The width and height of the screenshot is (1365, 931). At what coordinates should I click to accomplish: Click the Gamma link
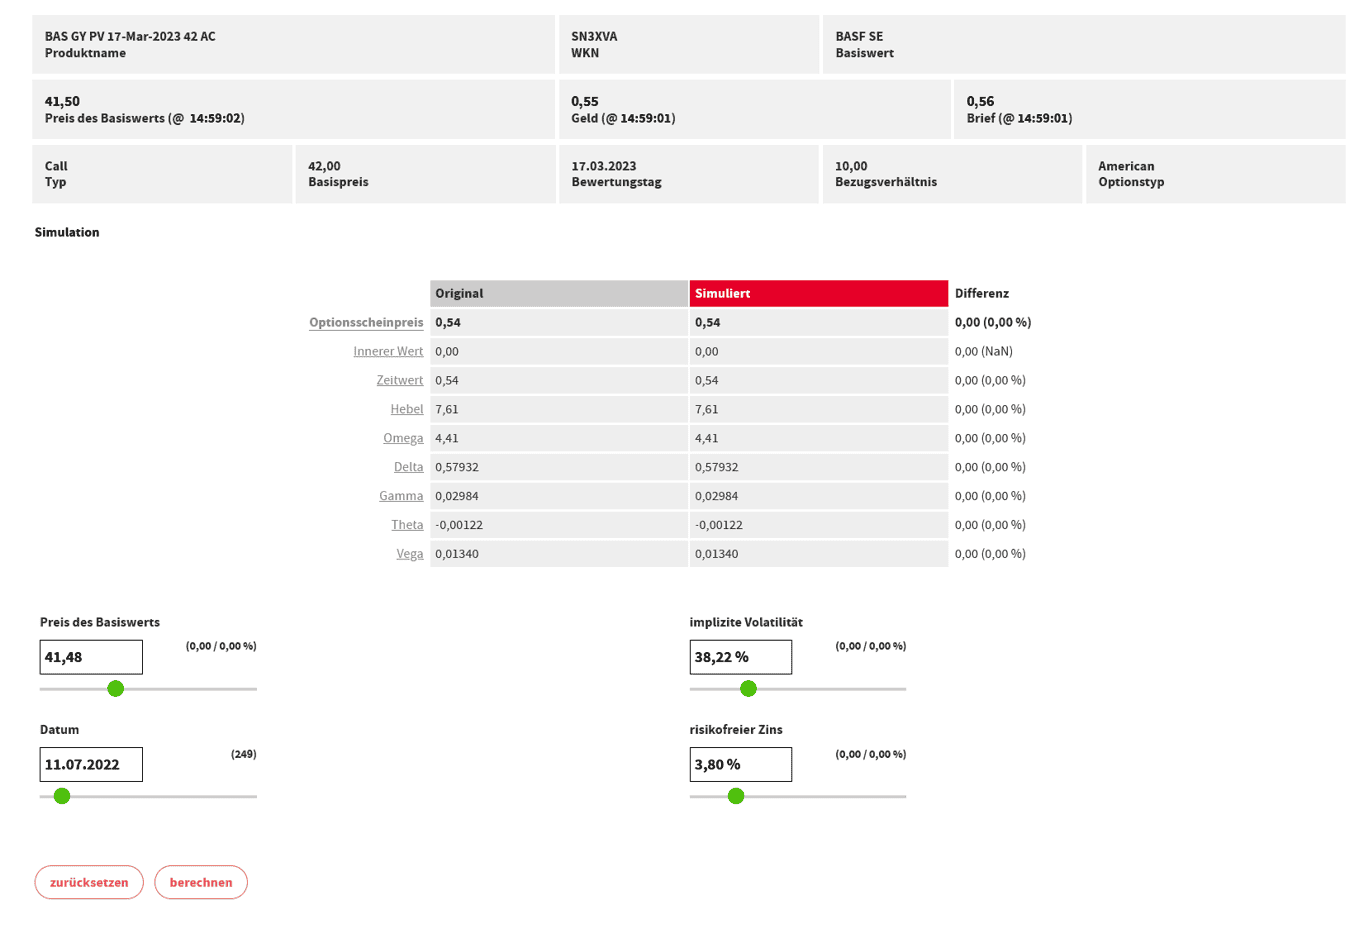coord(401,496)
